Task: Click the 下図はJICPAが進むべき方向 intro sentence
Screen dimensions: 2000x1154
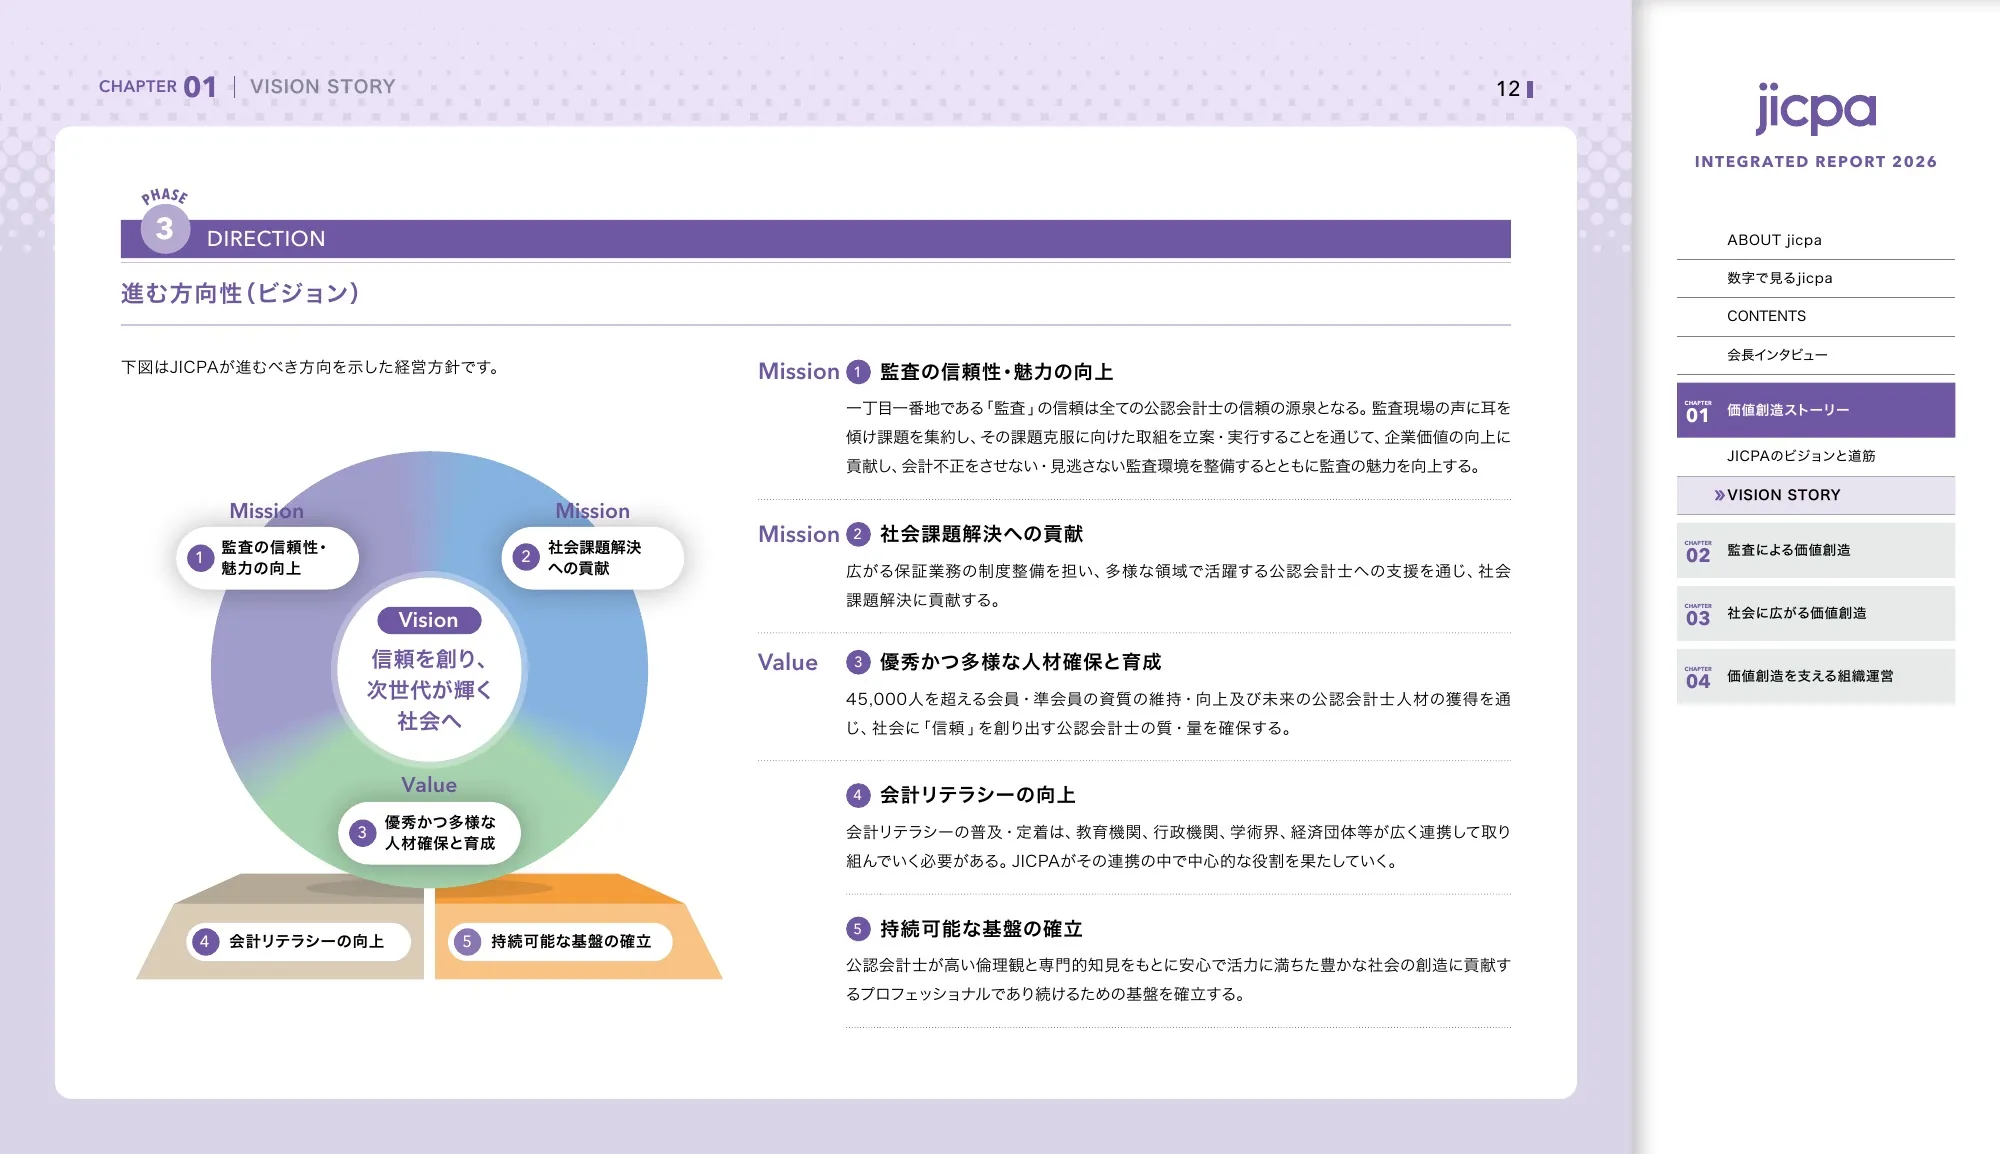Action: point(311,367)
